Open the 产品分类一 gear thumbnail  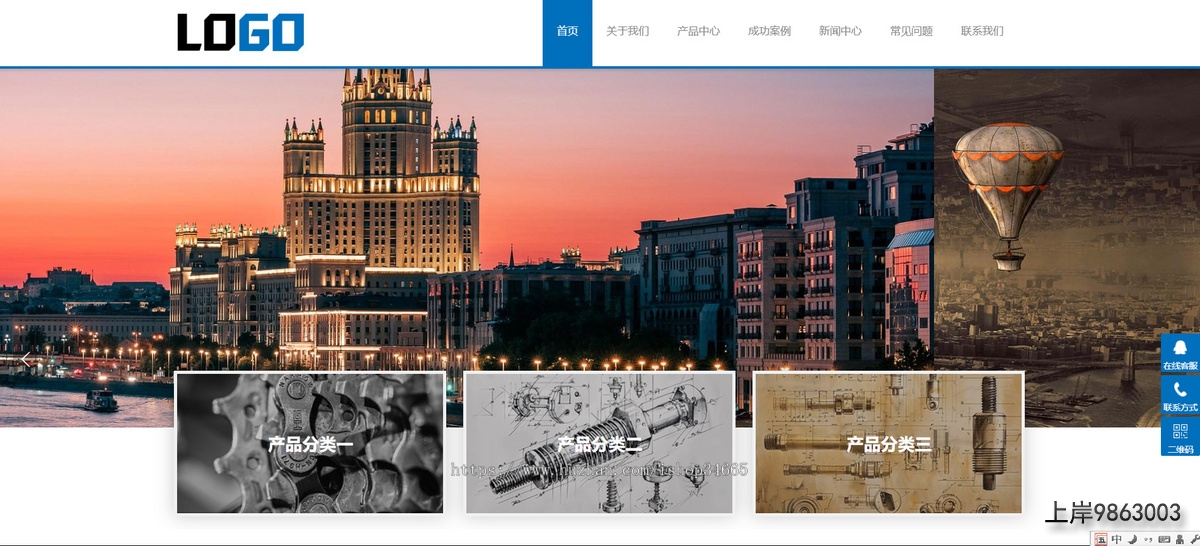coord(310,443)
